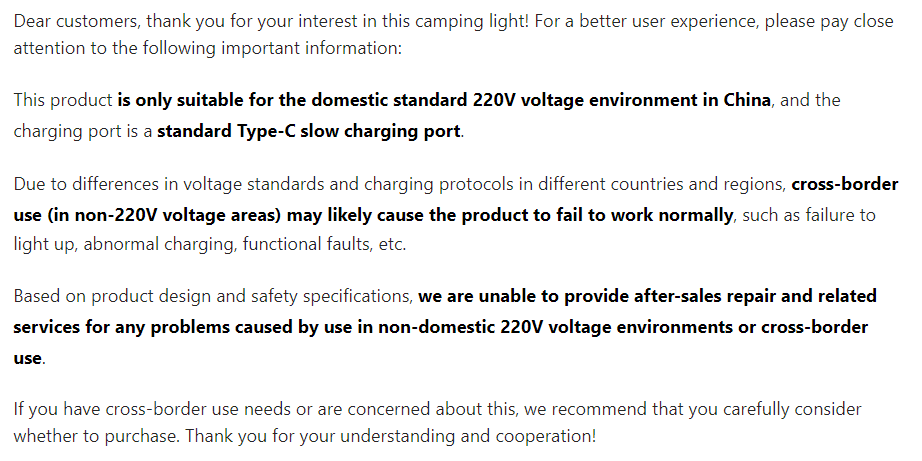Click the bold word "cross-border" ending the line
Screen dimensions: 922x461
point(842,185)
